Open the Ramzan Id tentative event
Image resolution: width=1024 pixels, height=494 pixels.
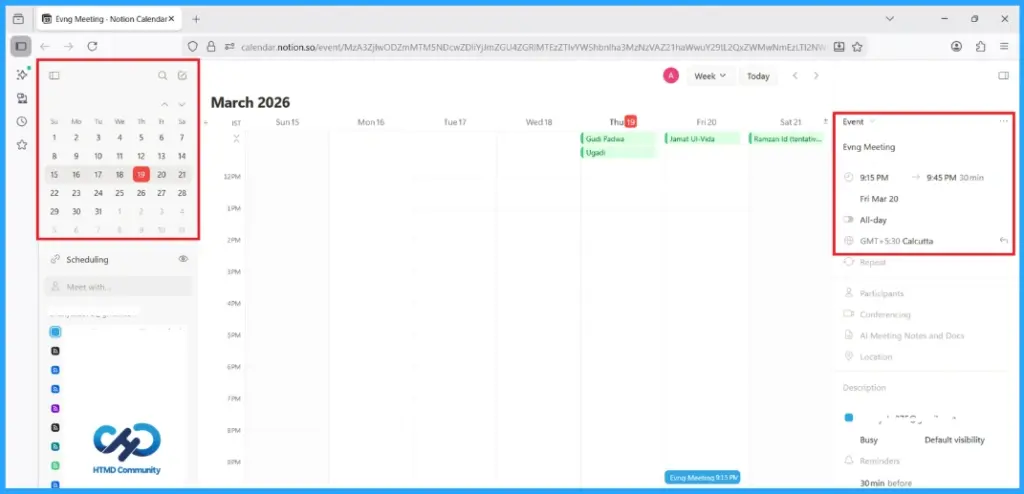[786, 139]
